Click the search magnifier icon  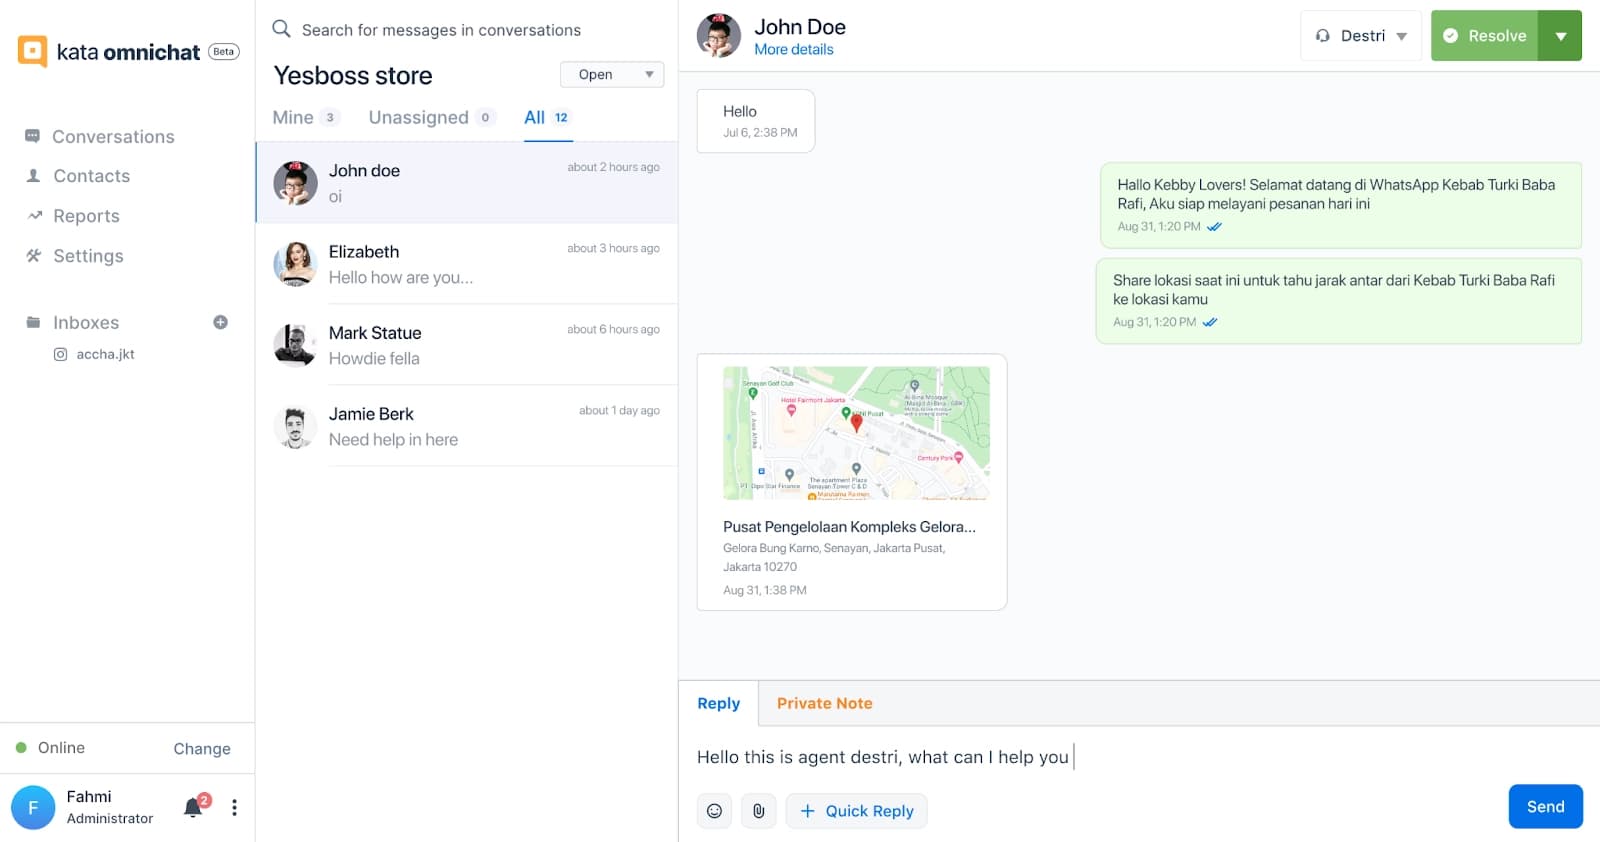(x=281, y=29)
